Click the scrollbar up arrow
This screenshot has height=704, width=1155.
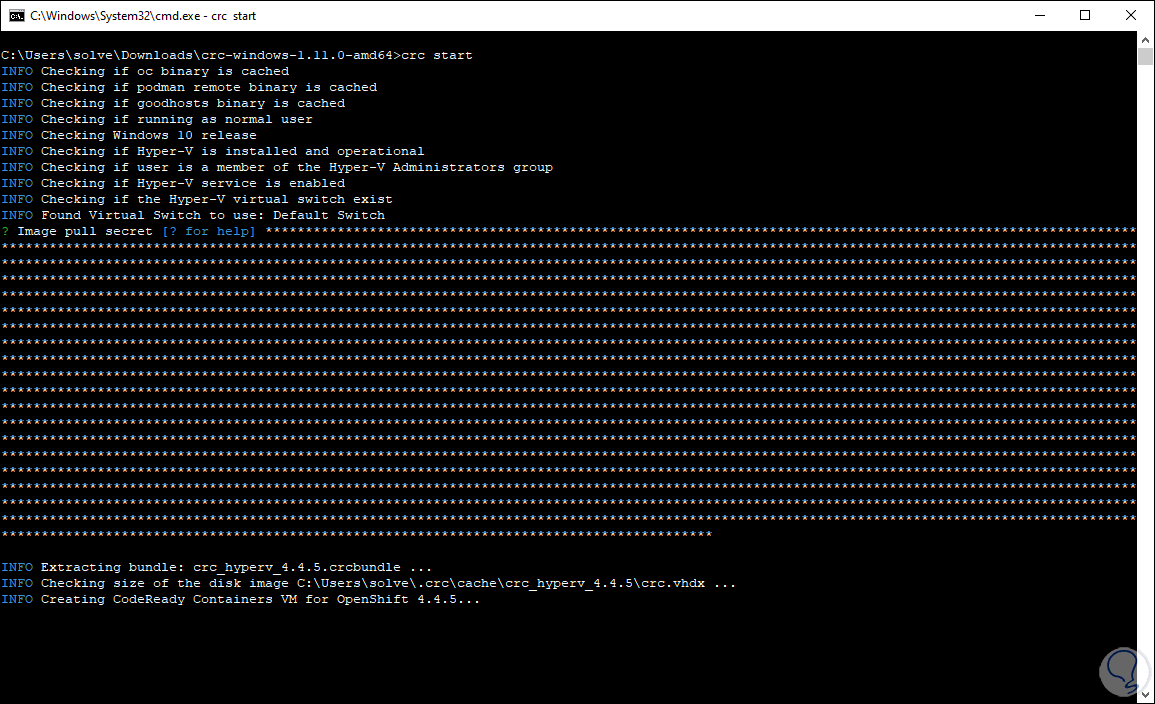[x=1145, y=40]
